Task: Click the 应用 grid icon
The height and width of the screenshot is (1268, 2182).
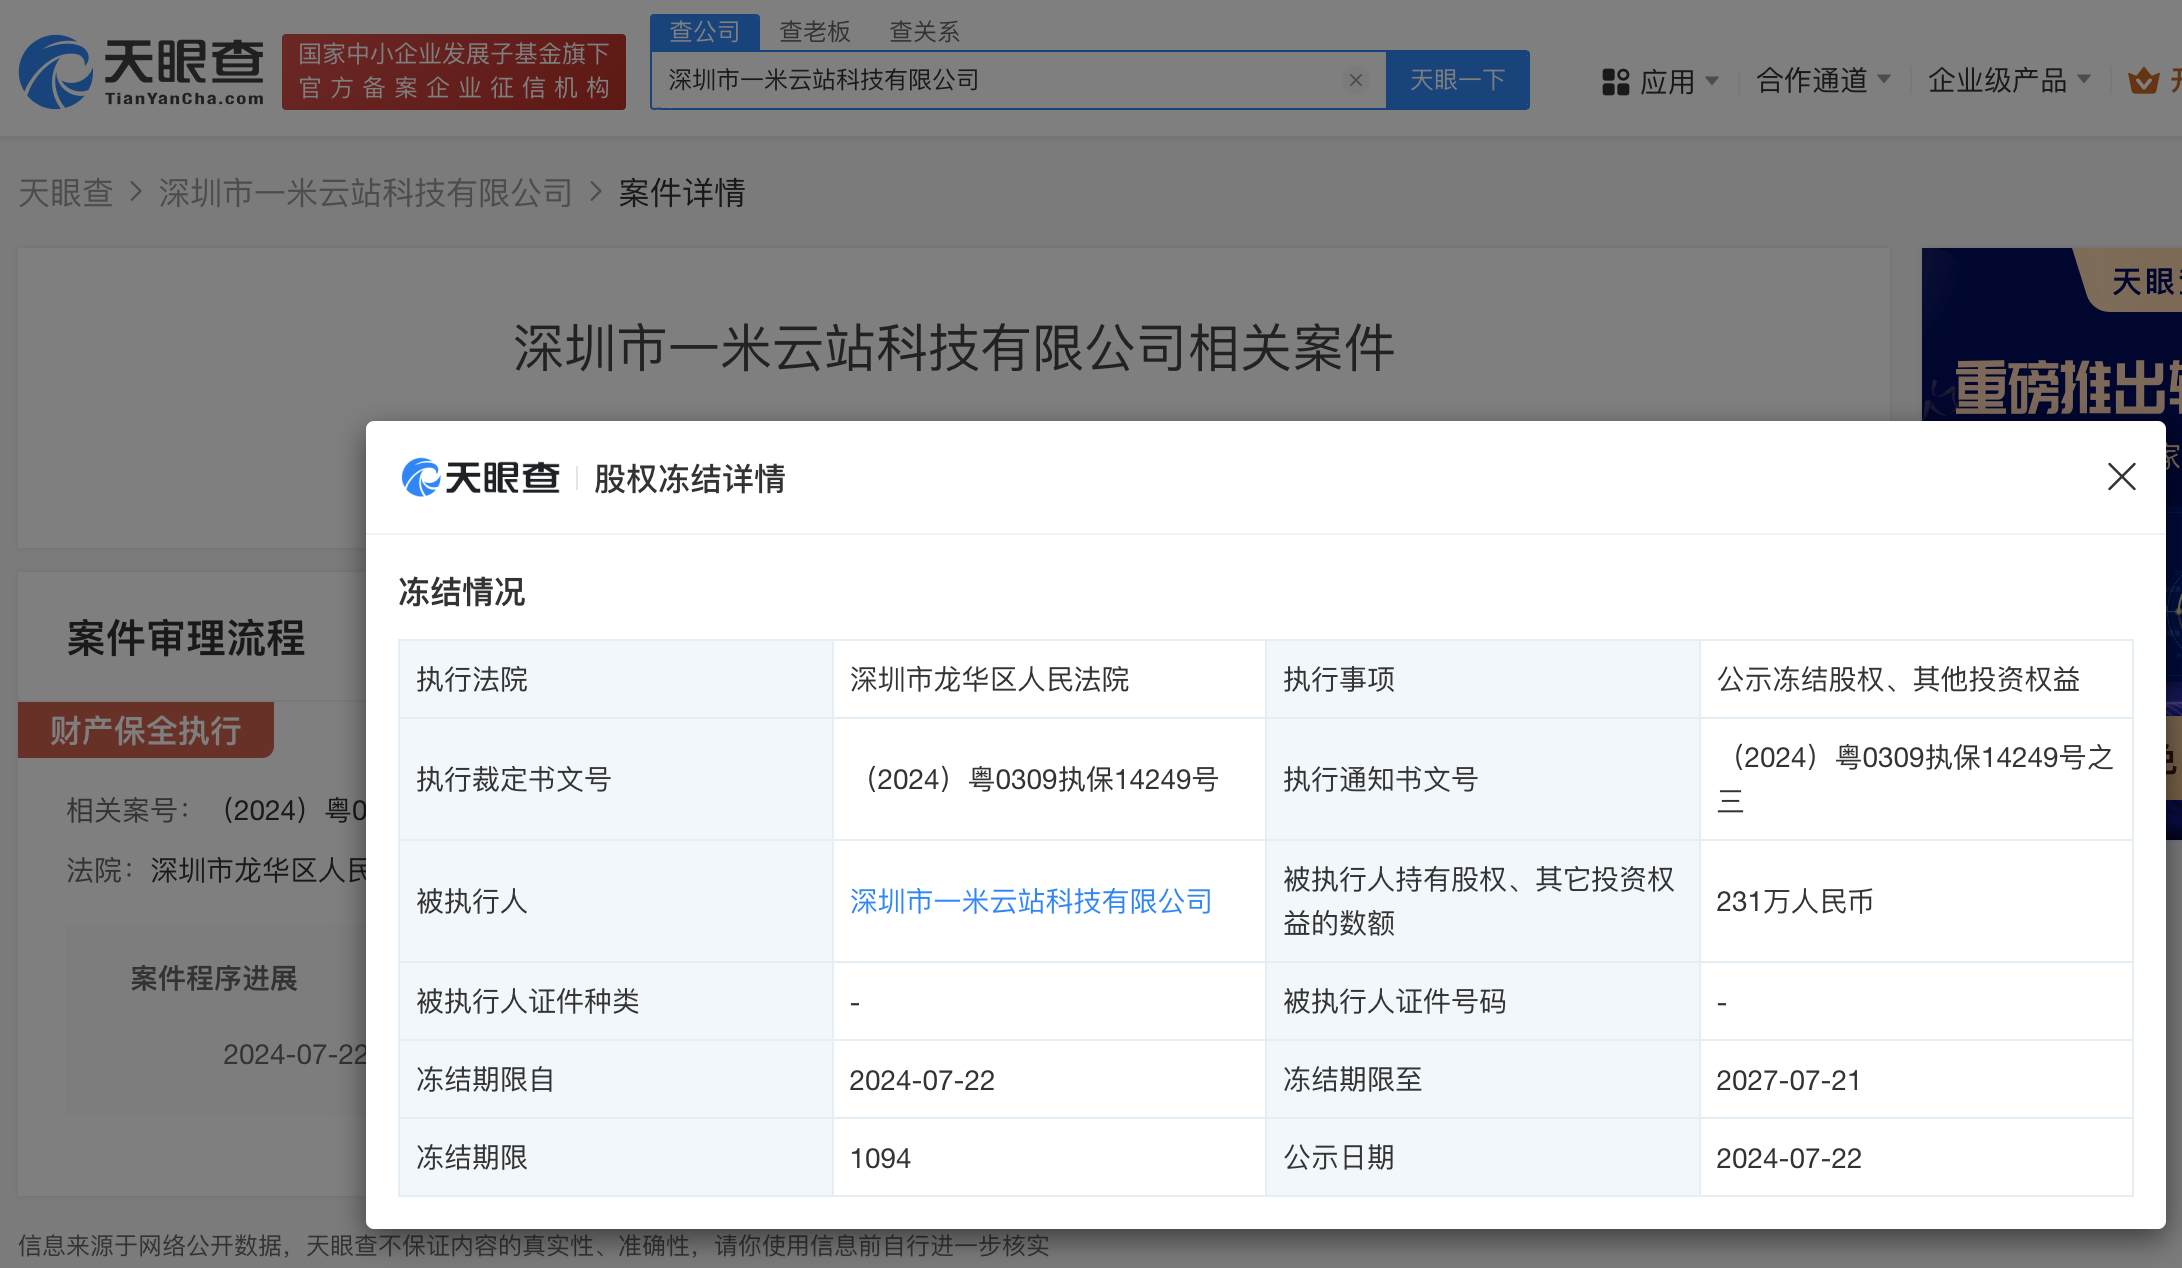Action: pos(1615,81)
